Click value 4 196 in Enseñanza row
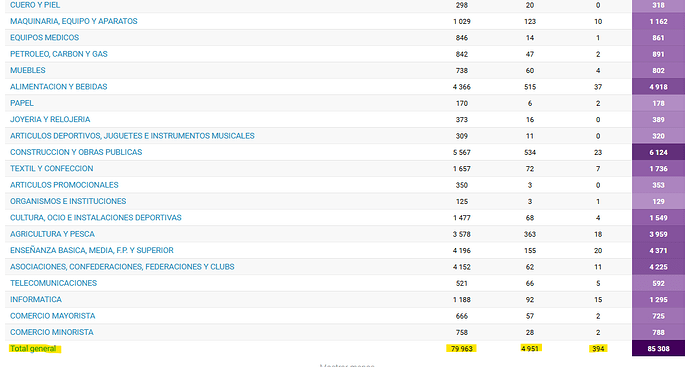This screenshot has width=690, height=367. tap(462, 250)
